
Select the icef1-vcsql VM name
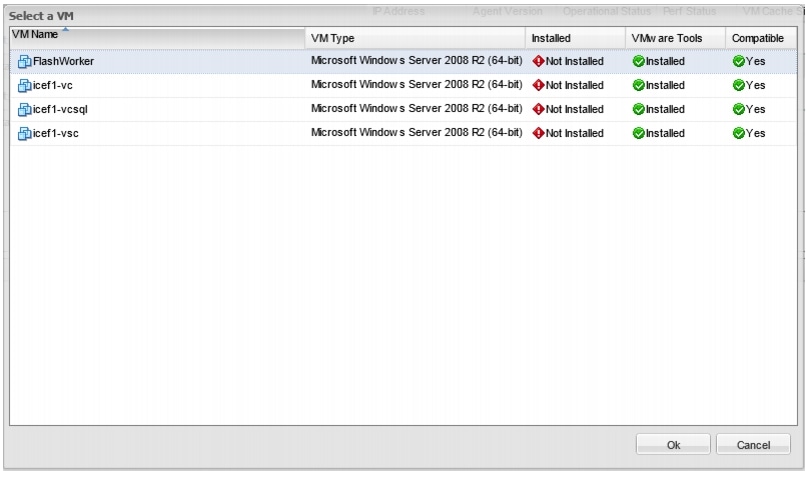(60, 110)
